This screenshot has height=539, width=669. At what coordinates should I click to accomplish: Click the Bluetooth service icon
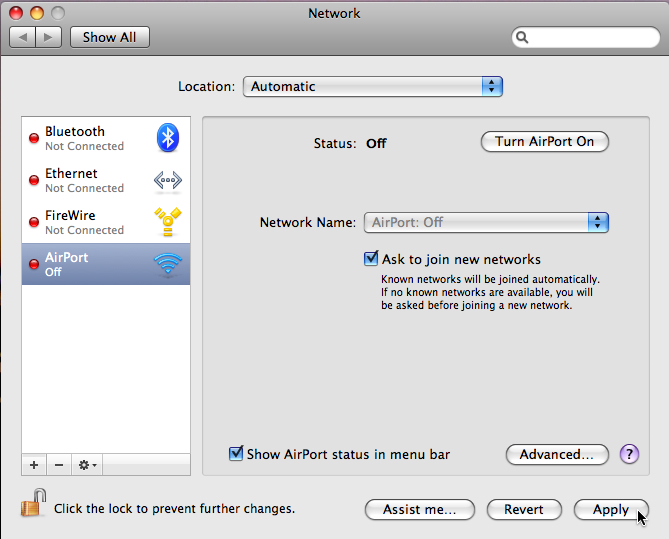pos(168,137)
